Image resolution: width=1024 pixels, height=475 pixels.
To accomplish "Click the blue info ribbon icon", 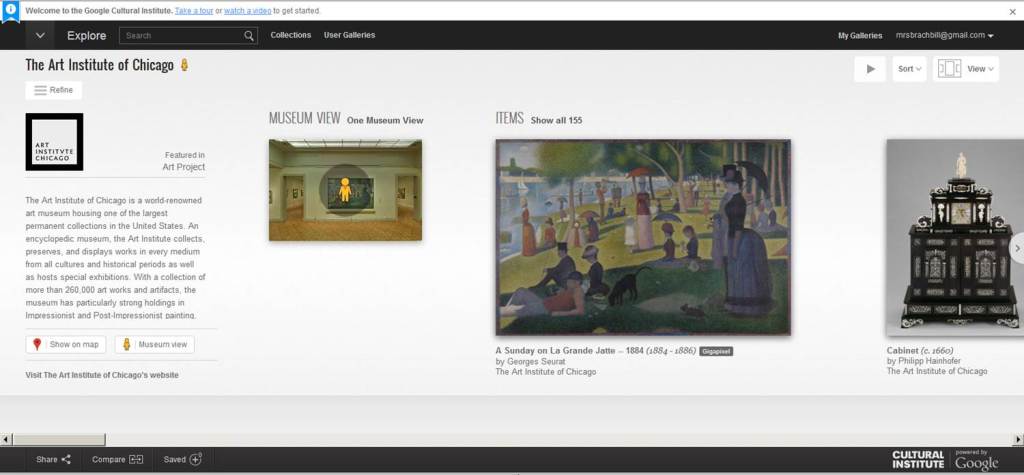I will point(10,11).
